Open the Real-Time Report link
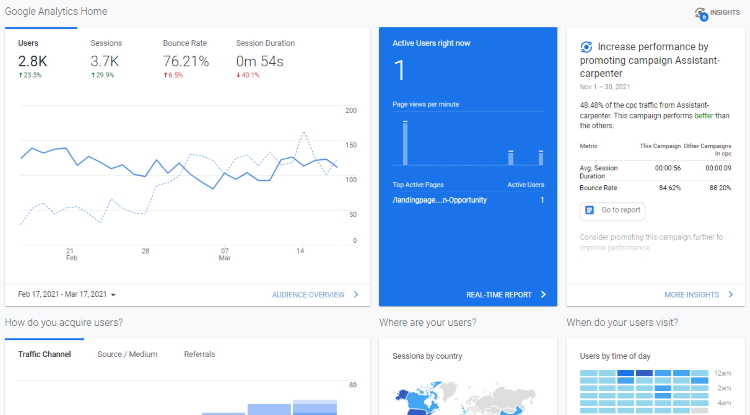This screenshot has height=415, width=750. point(498,295)
